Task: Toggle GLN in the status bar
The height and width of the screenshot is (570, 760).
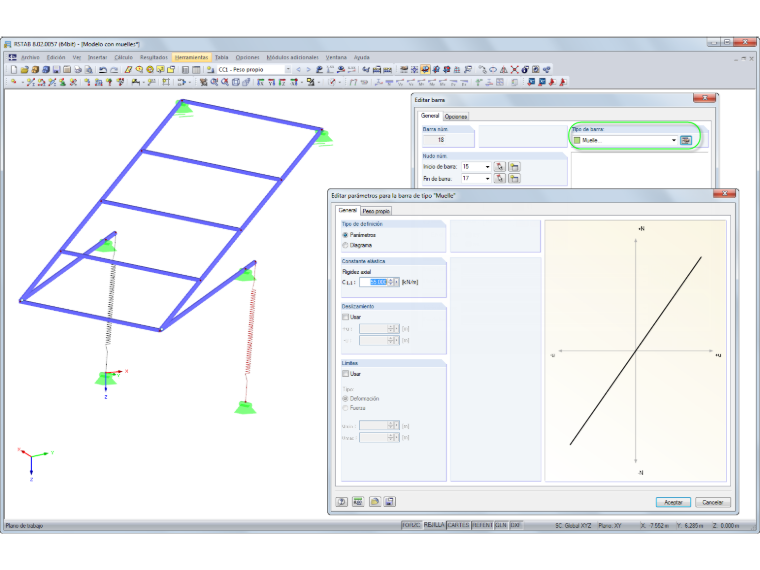Action: (501, 525)
